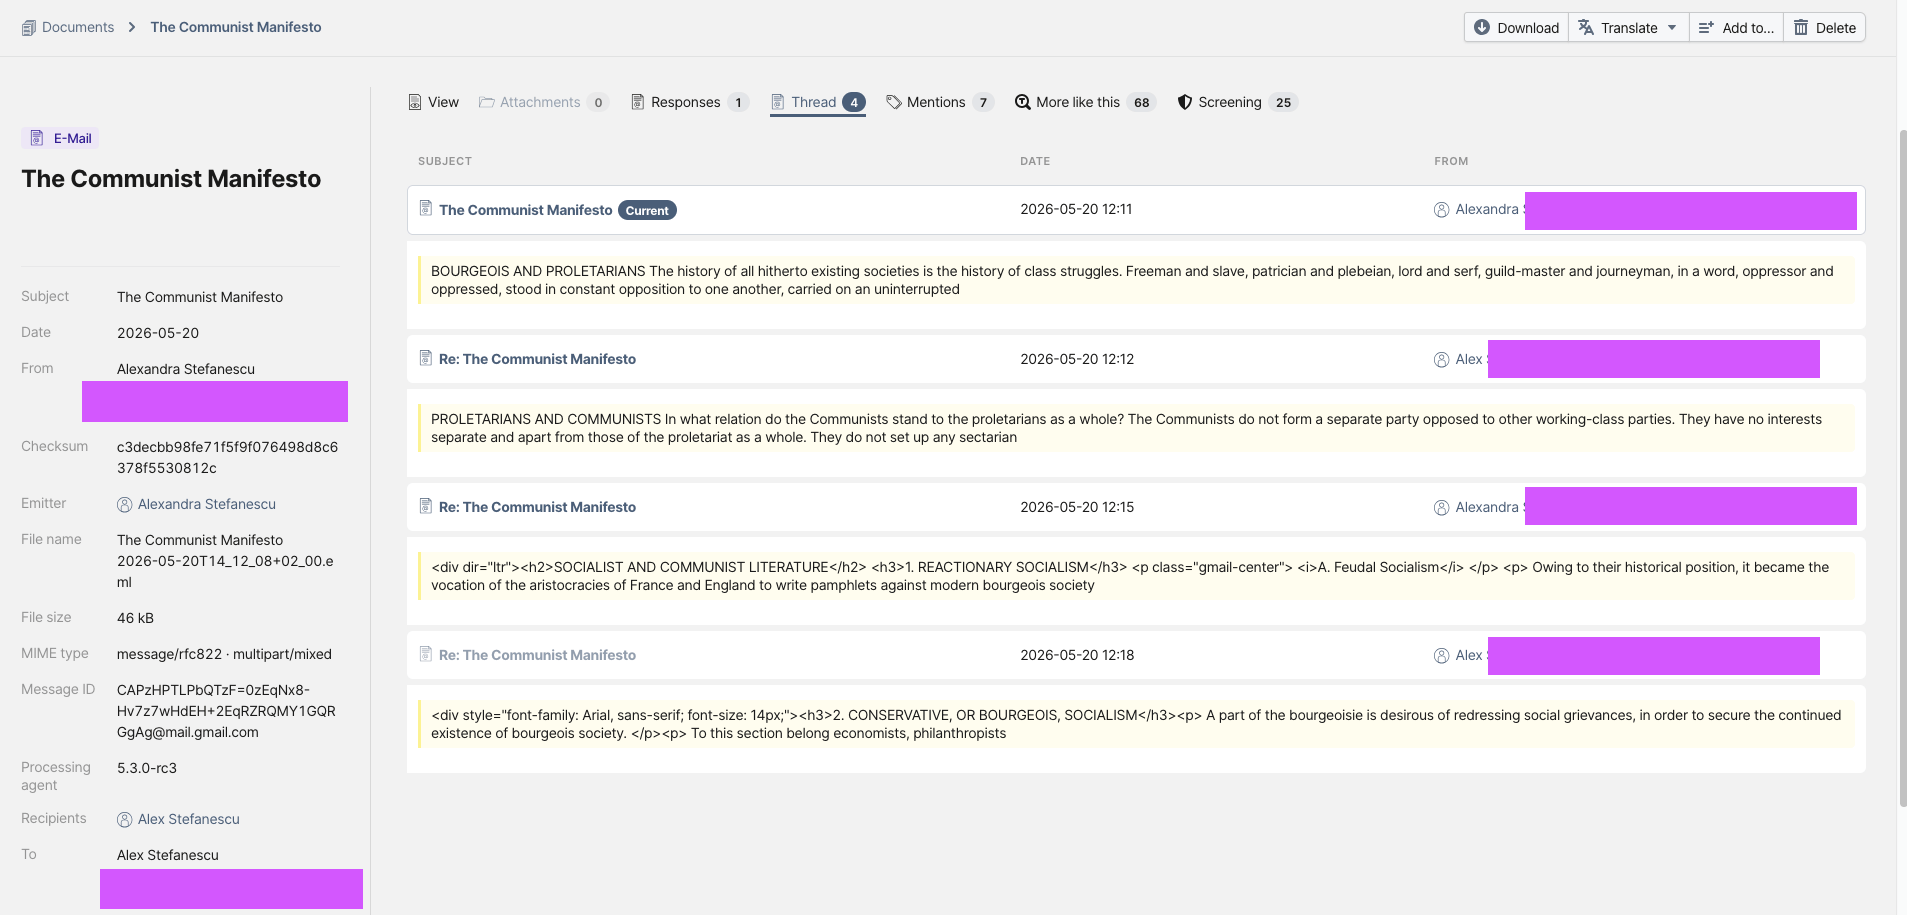Click the 2026-05-20 12:18 date cell
This screenshot has width=1907, height=915.
pos(1077,655)
